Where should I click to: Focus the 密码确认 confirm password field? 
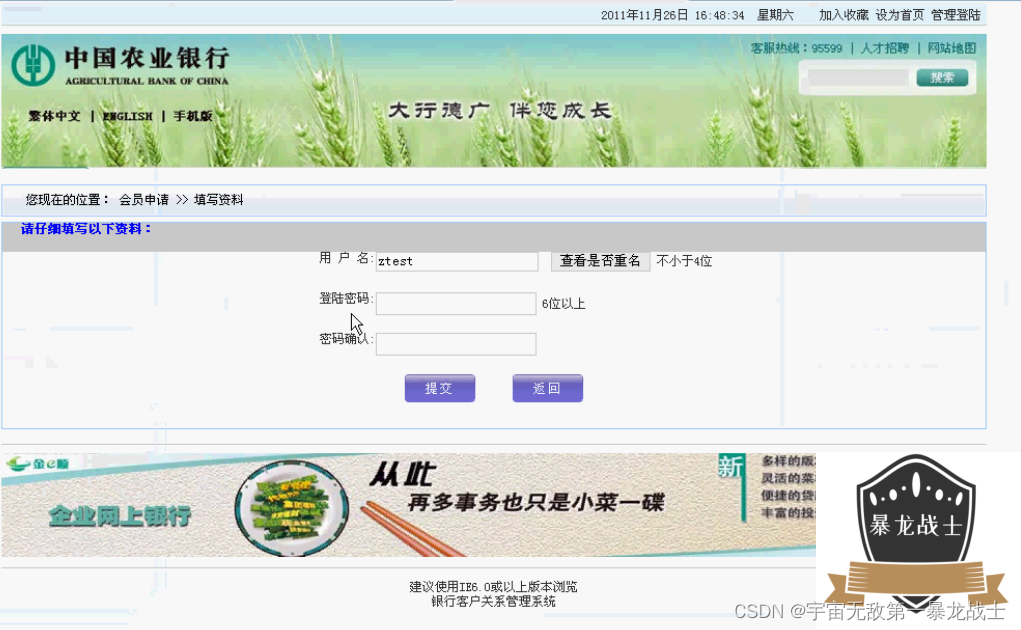pos(456,344)
